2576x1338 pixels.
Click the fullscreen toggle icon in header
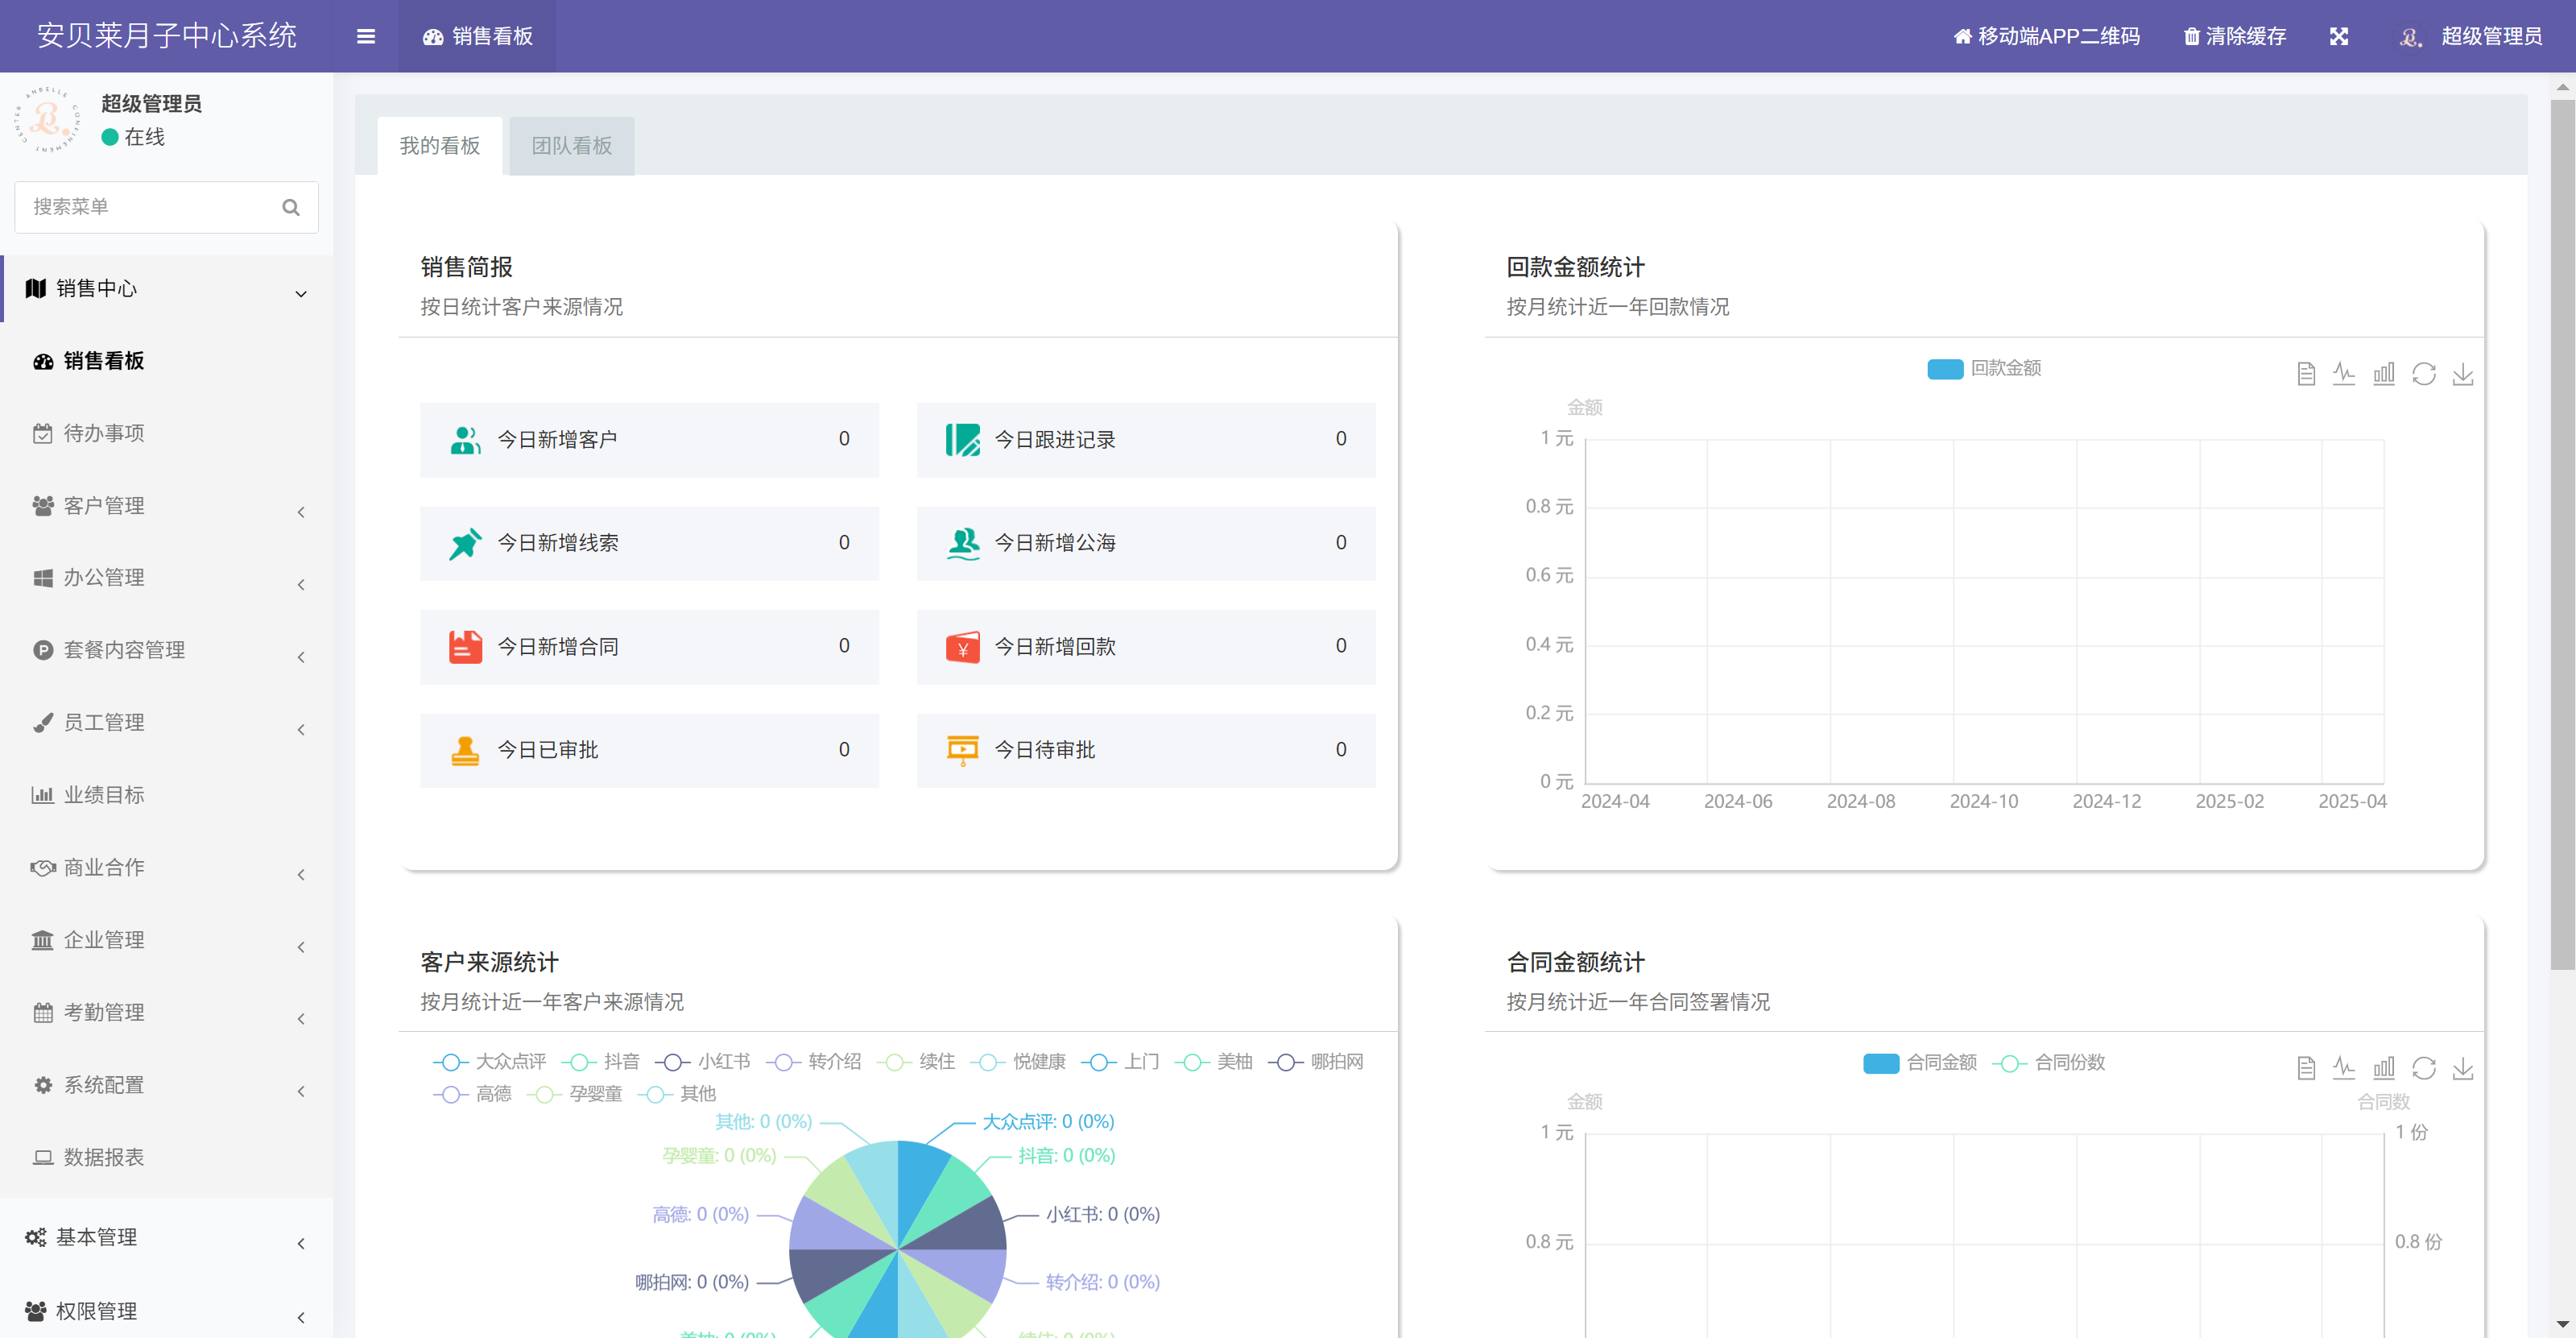(2338, 36)
